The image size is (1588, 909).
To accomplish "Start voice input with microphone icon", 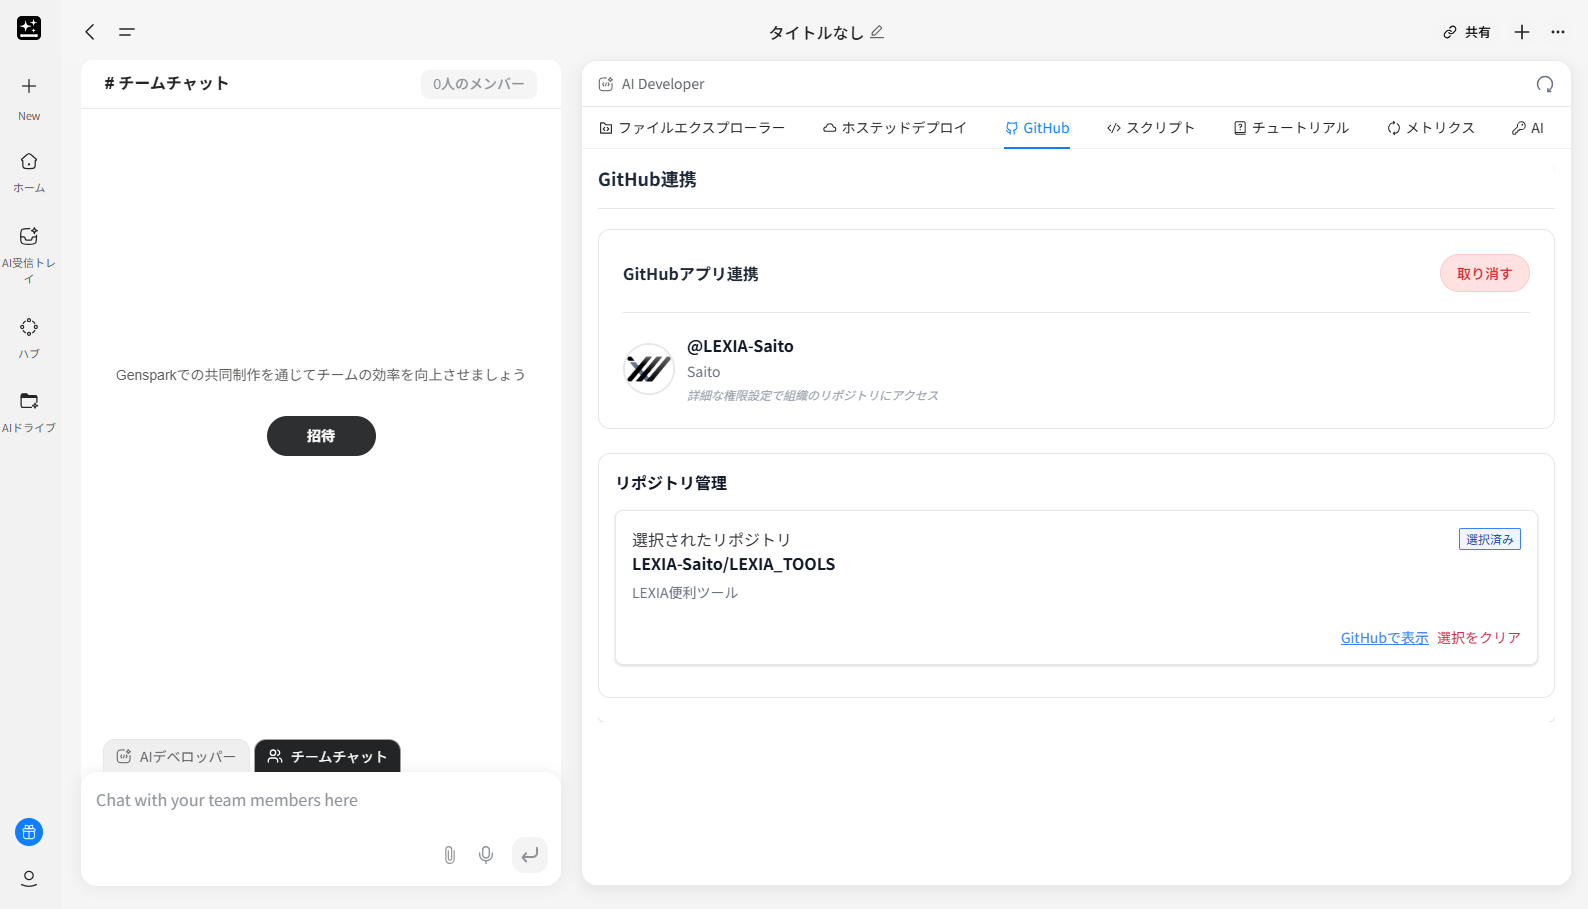I will pos(486,855).
